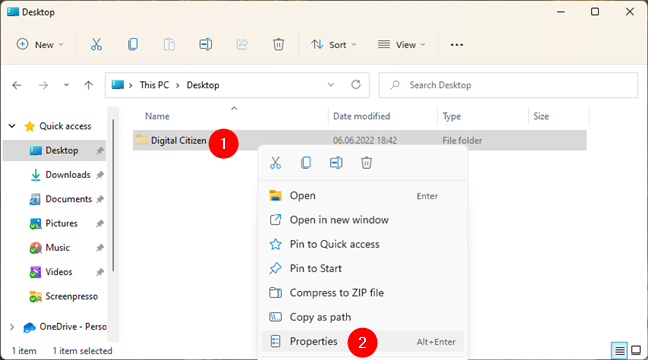The height and width of the screenshot is (360, 648).
Task: Click the Delete trash icon in the toolbar
Action: (278, 44)
